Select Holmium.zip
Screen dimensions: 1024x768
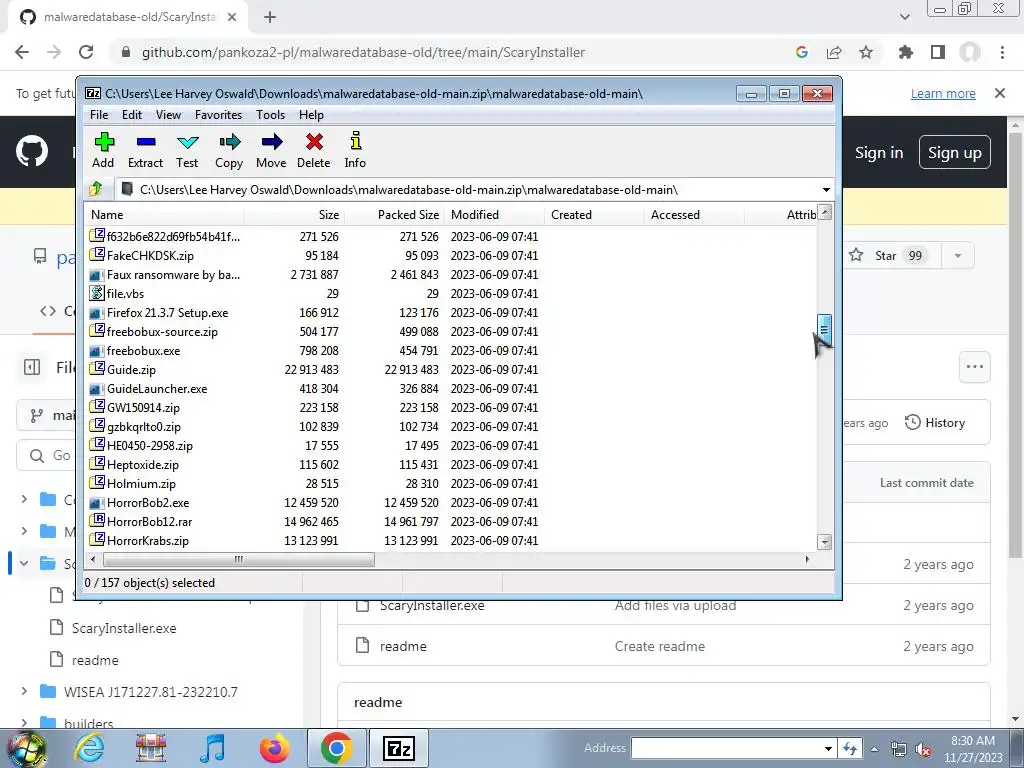coord(141,484)
